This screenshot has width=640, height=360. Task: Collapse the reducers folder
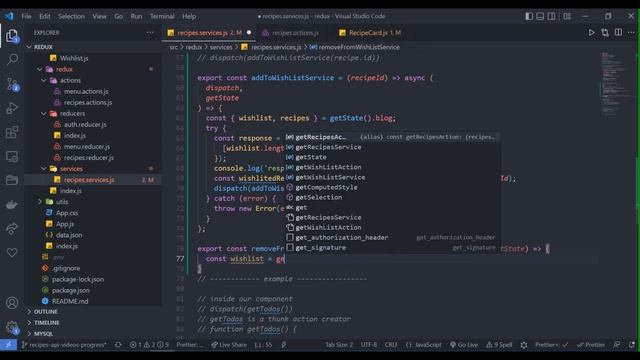click(x=44, y=113)
